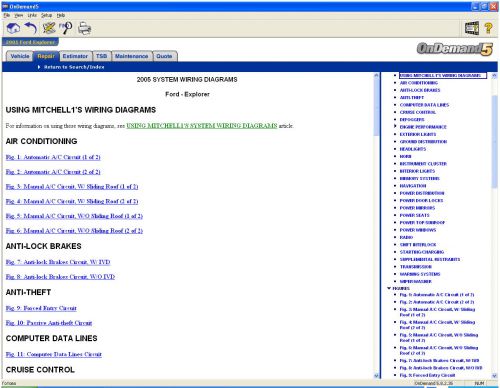Switch to the Vehicle tab
This screenshot has height=388, width=500.
[x=20, y=56]
